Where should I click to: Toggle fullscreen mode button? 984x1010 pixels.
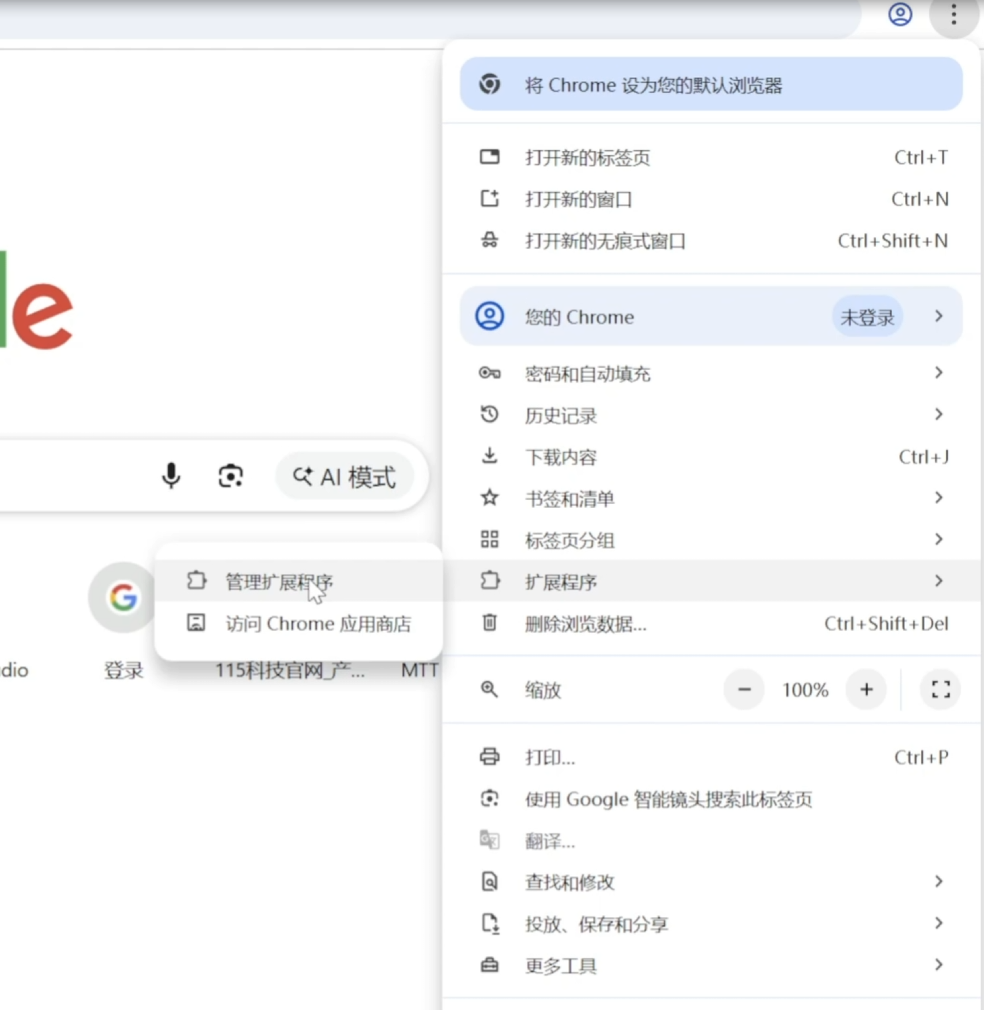(941, 689)
